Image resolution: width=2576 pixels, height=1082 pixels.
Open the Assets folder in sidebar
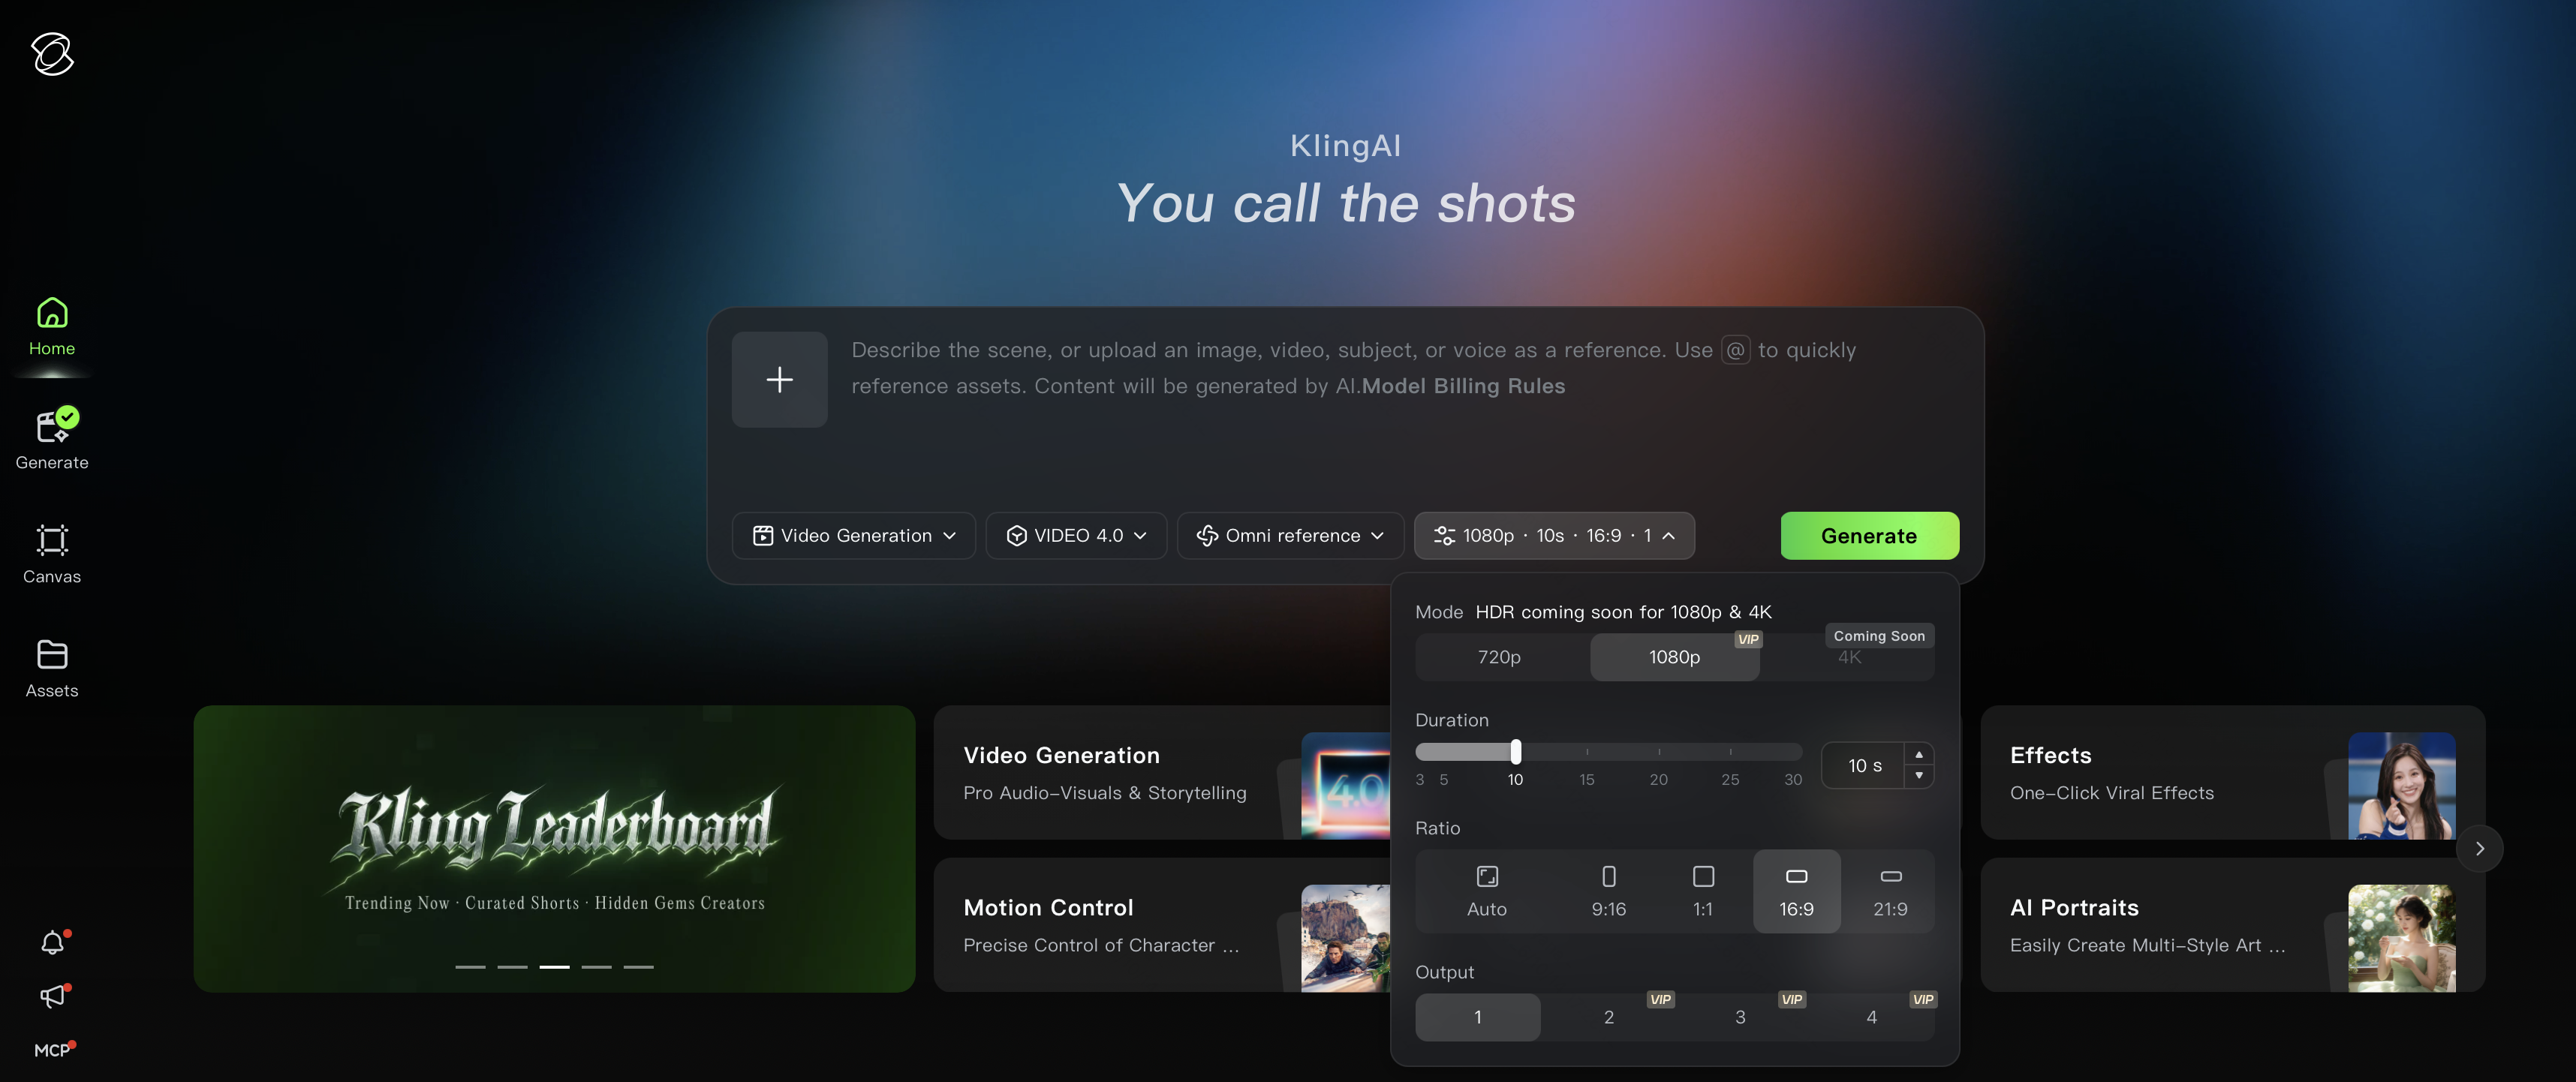coord(52,669)
